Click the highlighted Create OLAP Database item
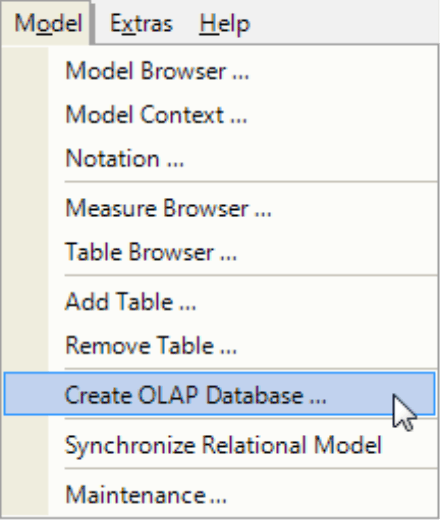 pyautogui.click(x=219, y=394)
